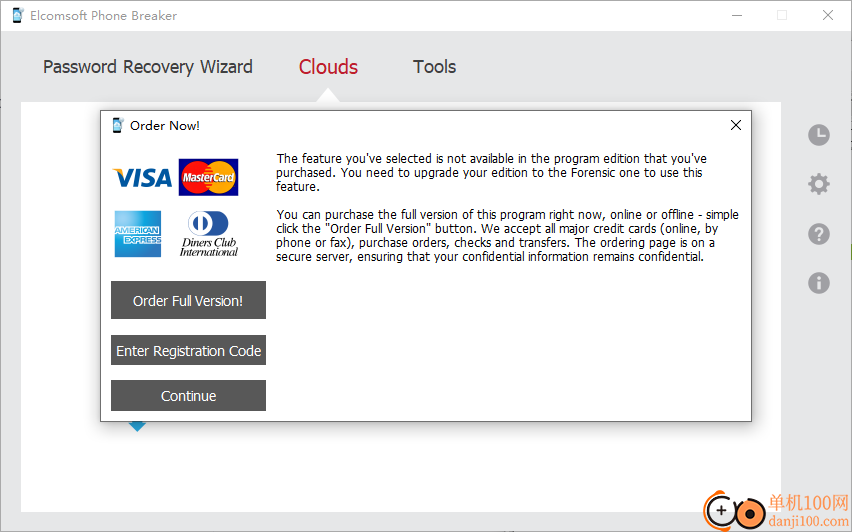Close the Elcomsoft Phone Breaker window
852x532 pixels.
[x=828, y=15]
